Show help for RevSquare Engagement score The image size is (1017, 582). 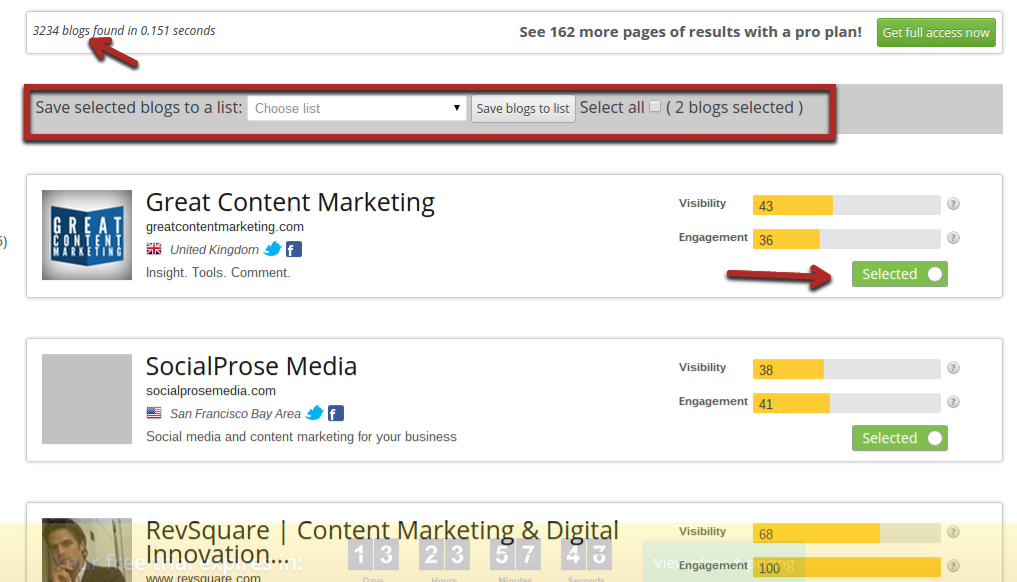[953, 566]
